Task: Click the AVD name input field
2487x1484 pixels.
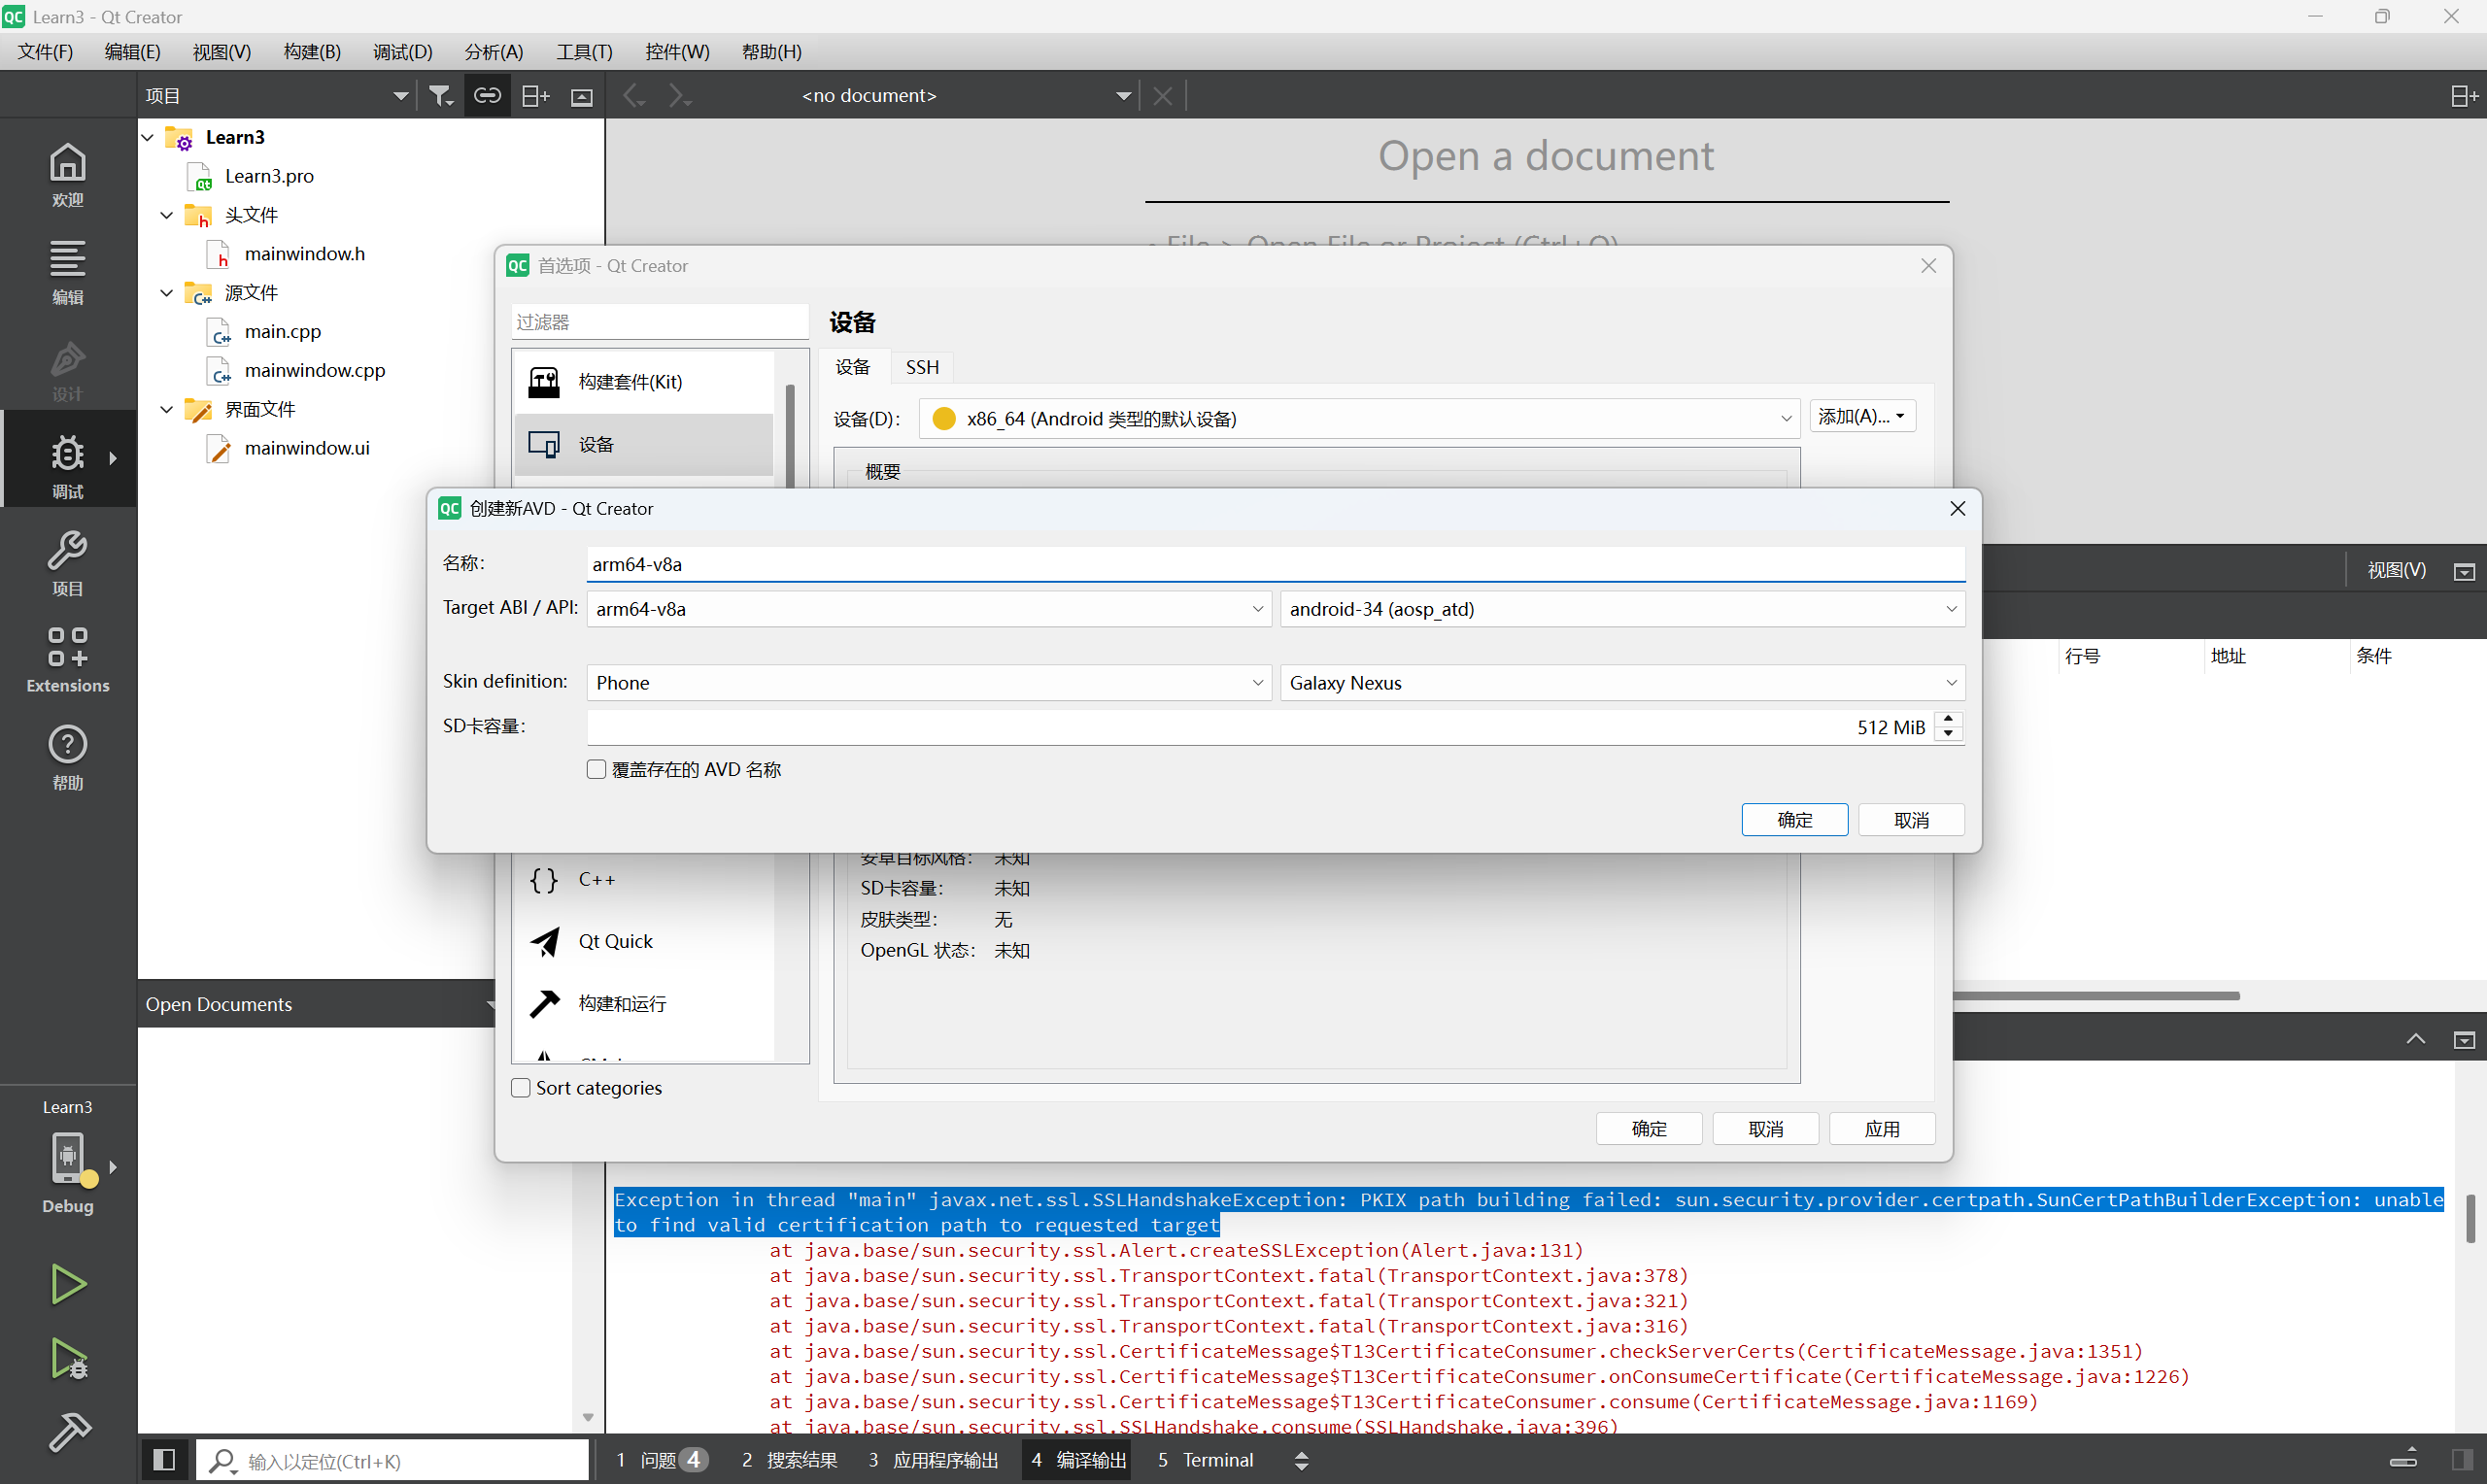Action: [1275, 564]
